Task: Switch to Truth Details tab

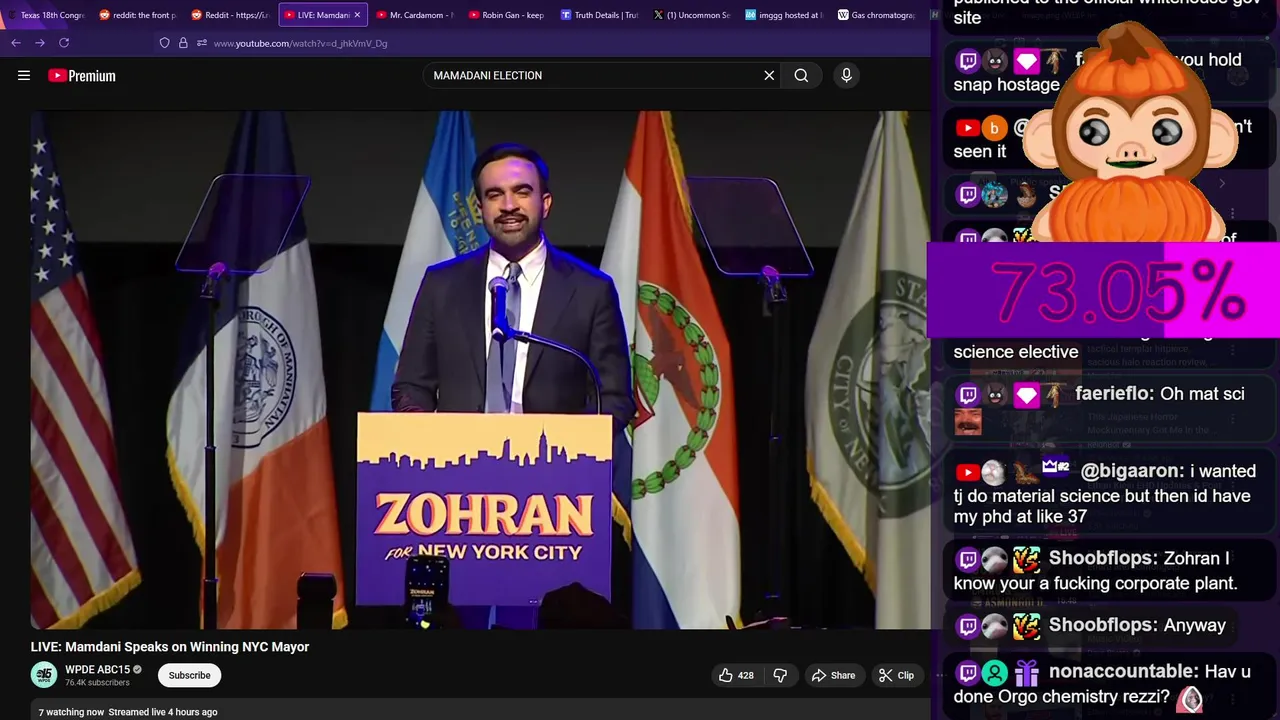Action: click(599, 15)
